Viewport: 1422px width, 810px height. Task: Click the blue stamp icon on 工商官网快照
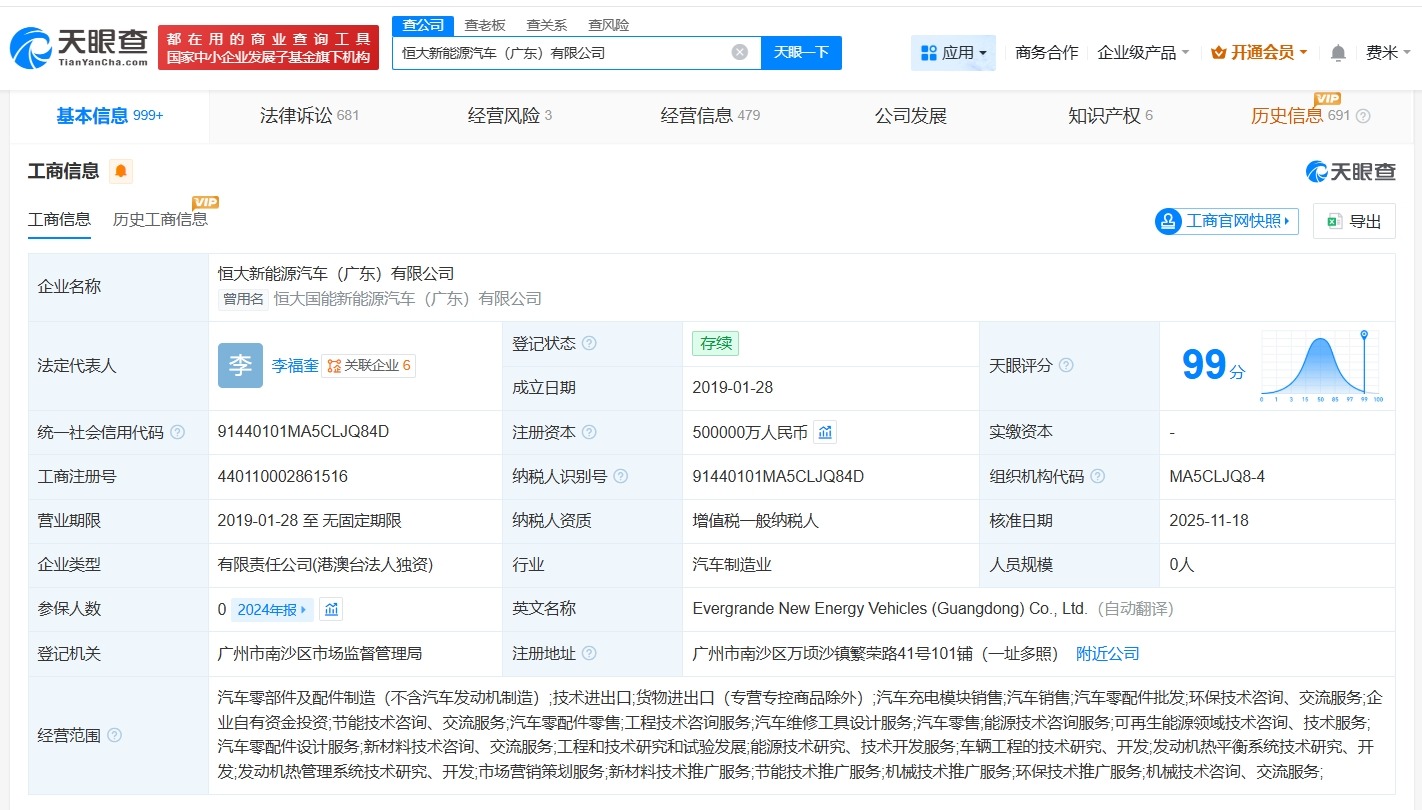(x=1167, y=221)
